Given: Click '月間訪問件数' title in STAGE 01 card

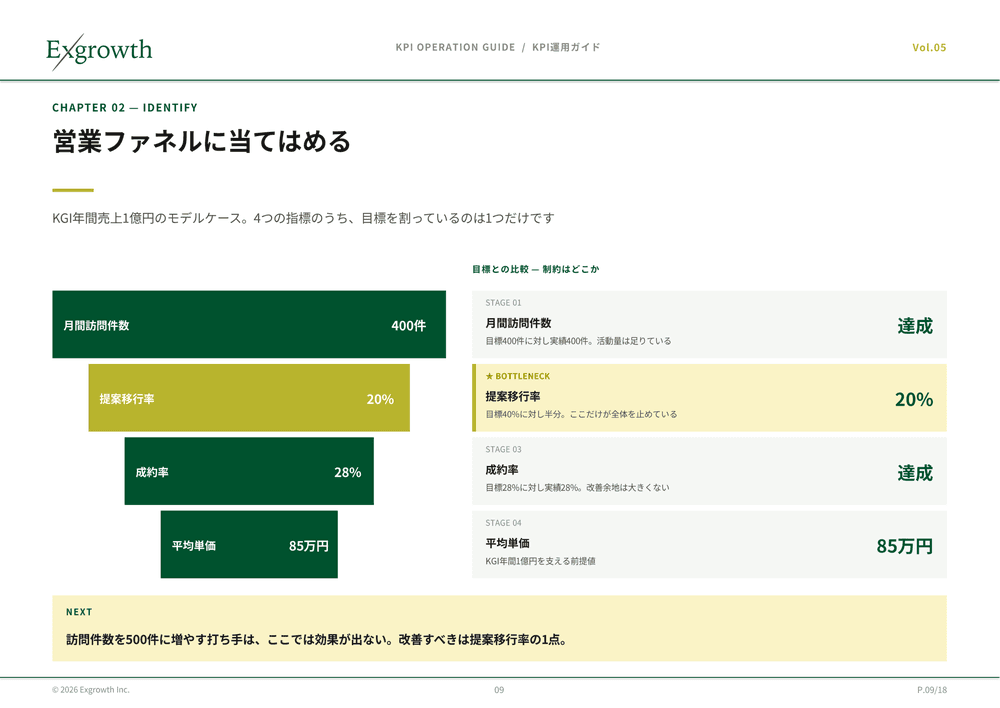Looking at the screenshot, I should tap(518, 323).
